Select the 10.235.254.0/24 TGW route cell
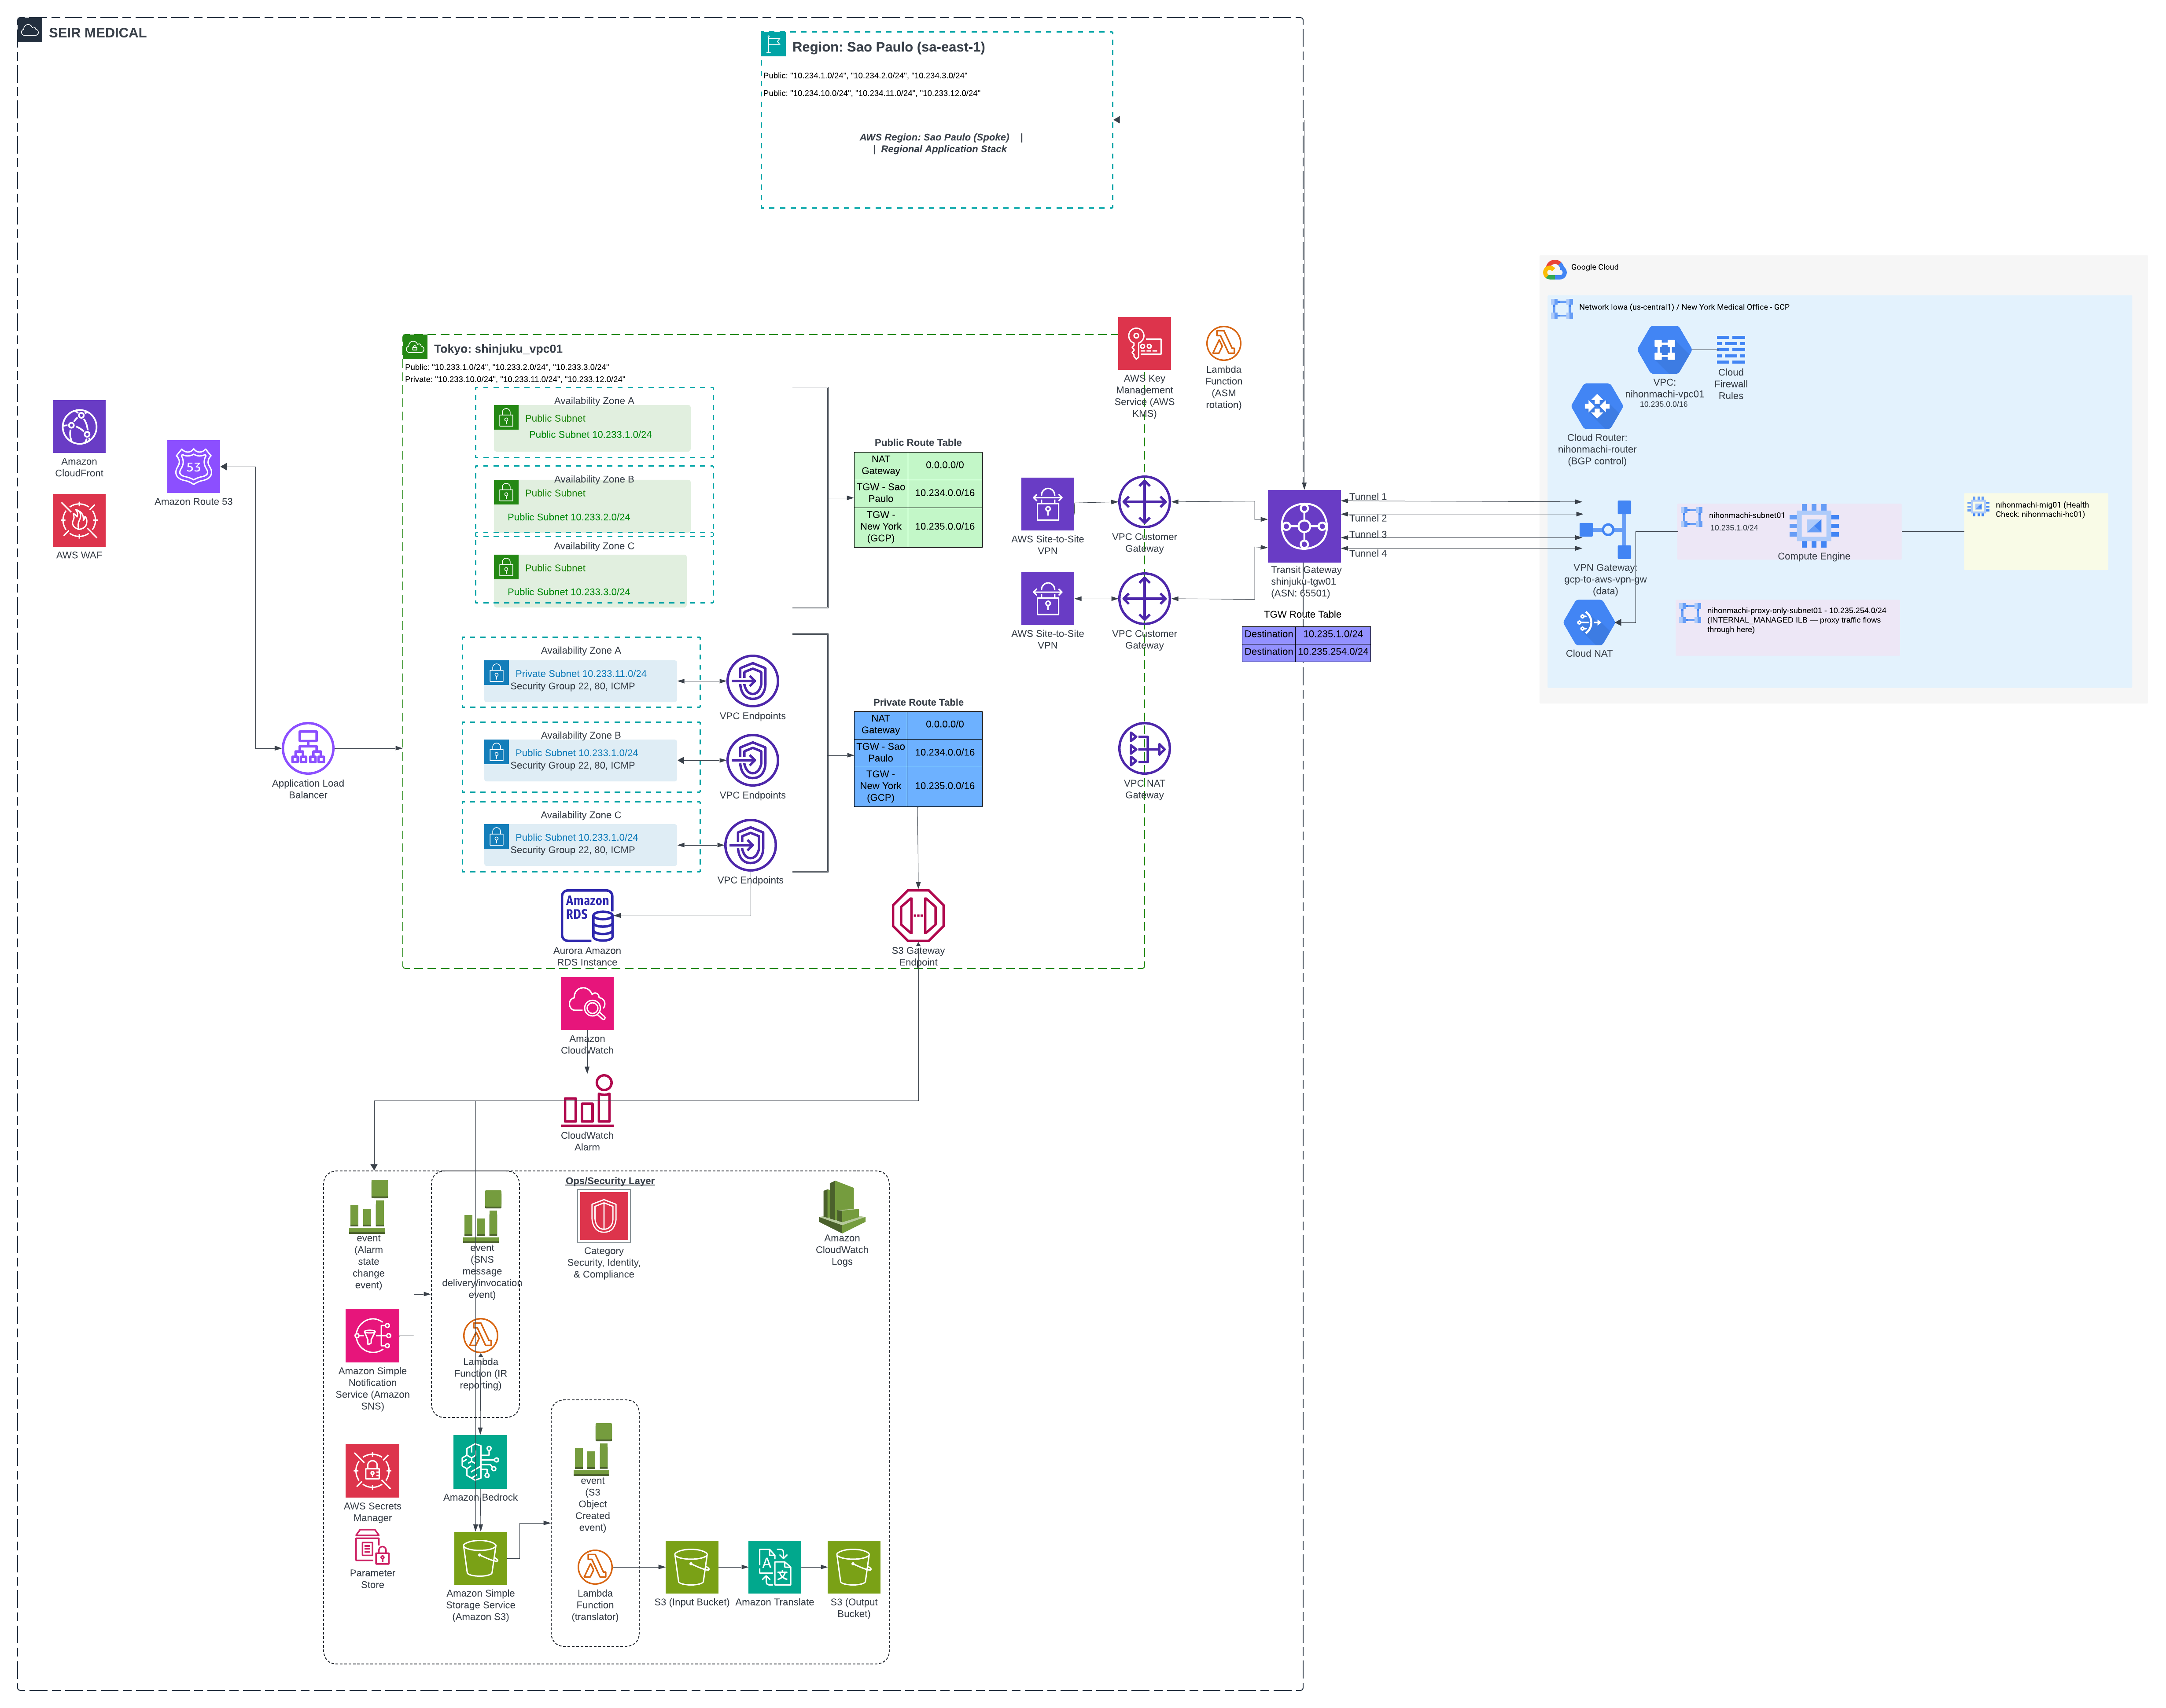2166x1708 pixels. pyautogui.click(x=1333, y=651)
